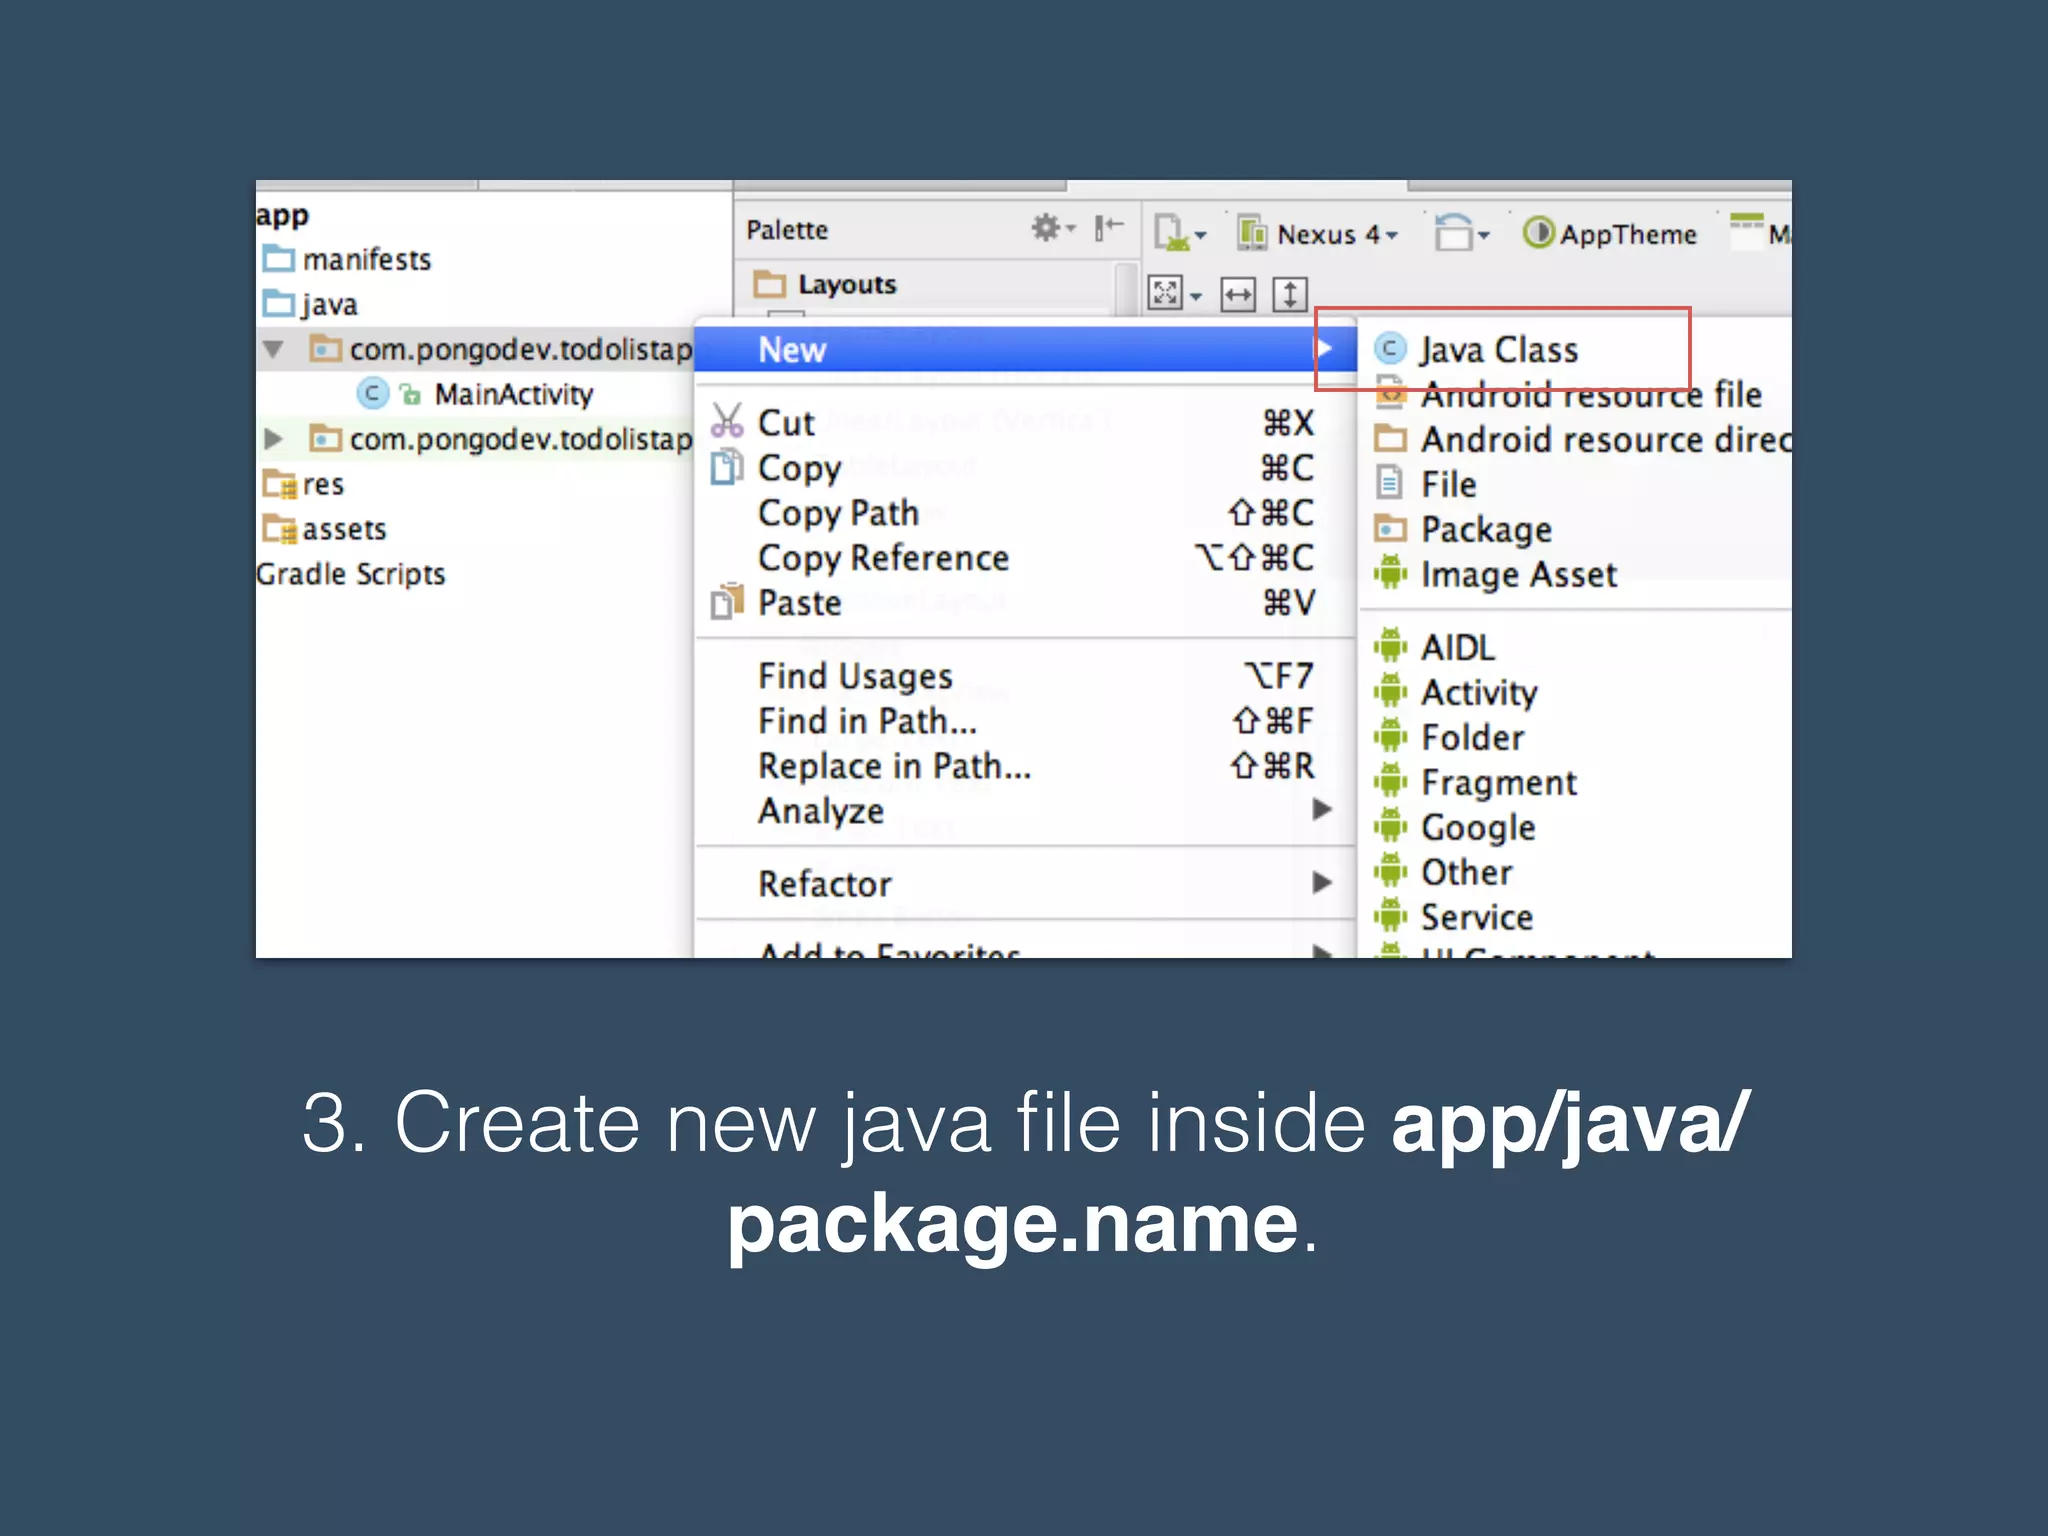The image size is (2048, 1536).
Task: Click the Cut scissors icon
Action: tap(727, 421)
